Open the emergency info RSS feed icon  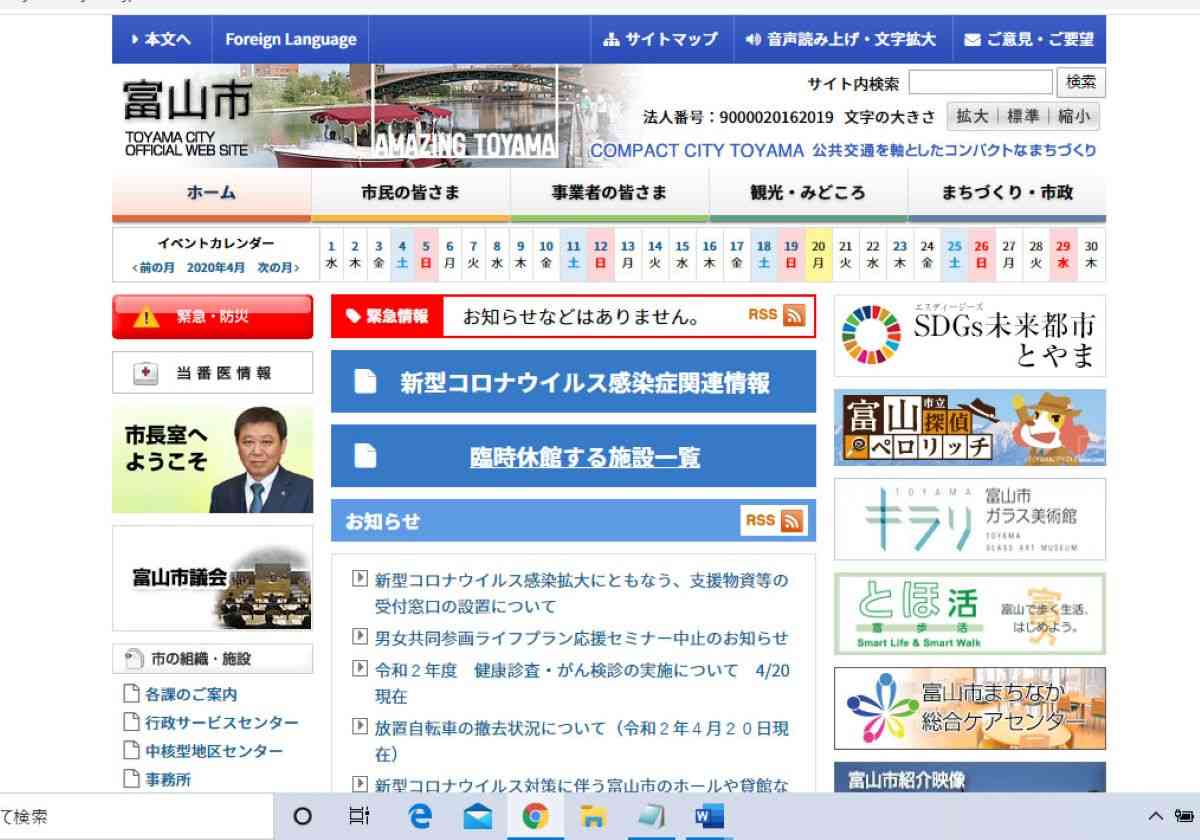point(794,316)
